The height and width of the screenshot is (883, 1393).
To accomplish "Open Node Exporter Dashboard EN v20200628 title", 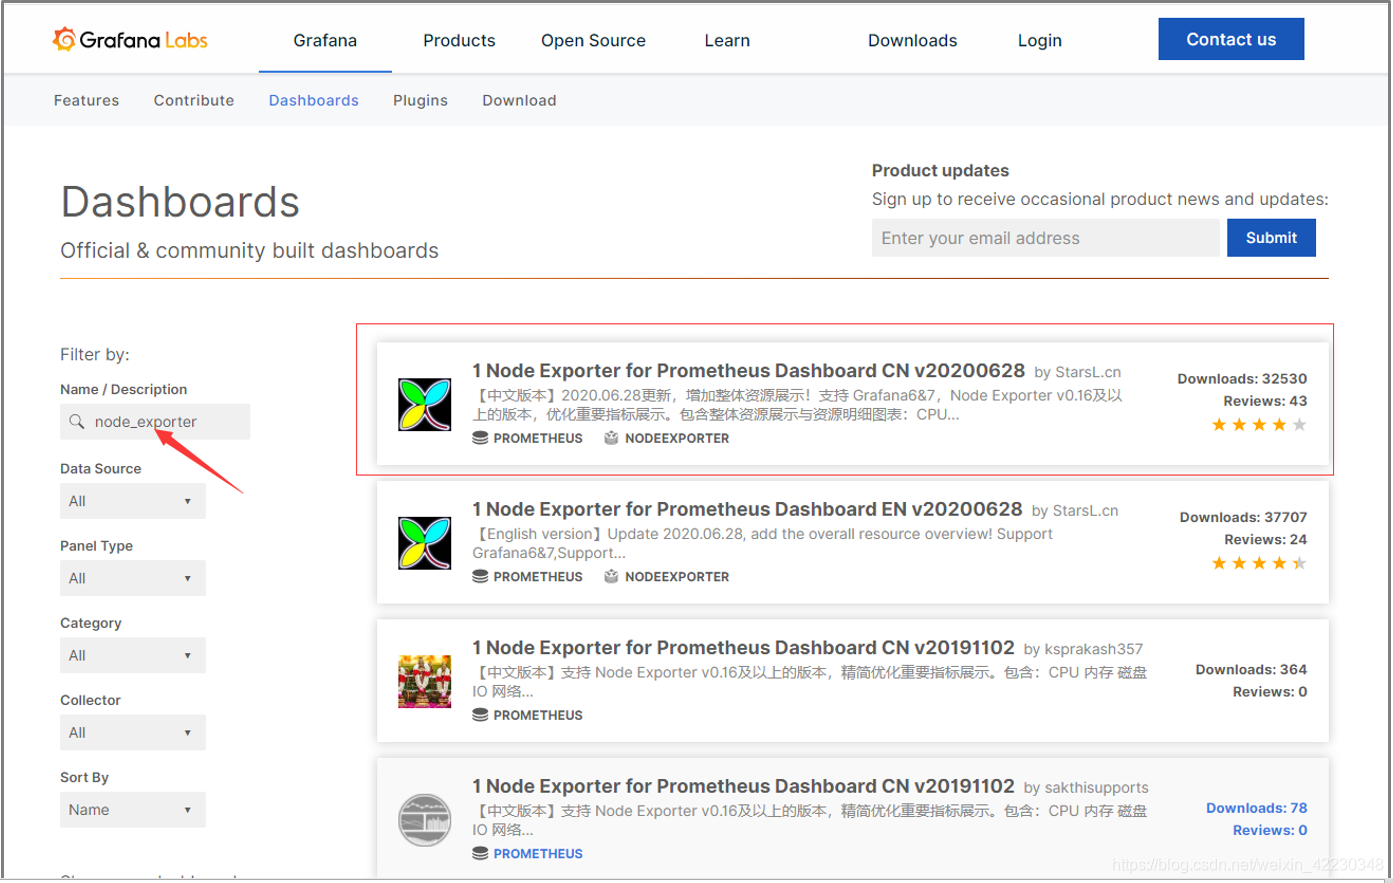I will (747, 510).
